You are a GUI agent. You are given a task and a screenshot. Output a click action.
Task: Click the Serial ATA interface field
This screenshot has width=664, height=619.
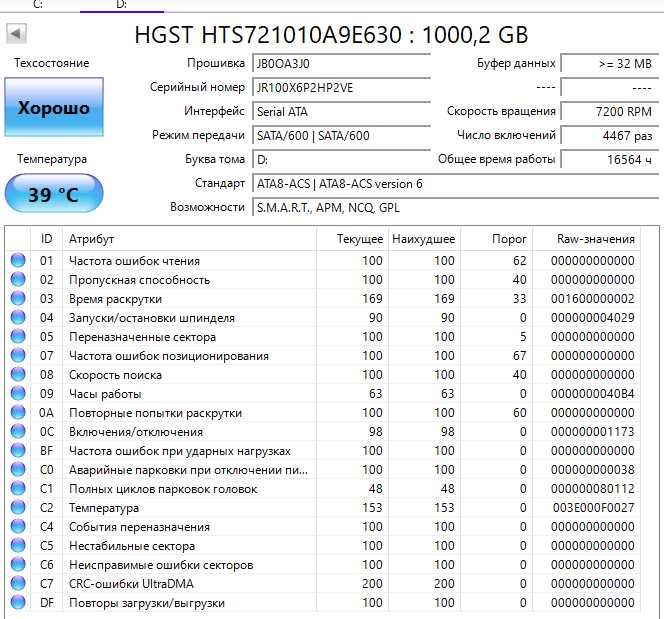[x=341, y=112]
